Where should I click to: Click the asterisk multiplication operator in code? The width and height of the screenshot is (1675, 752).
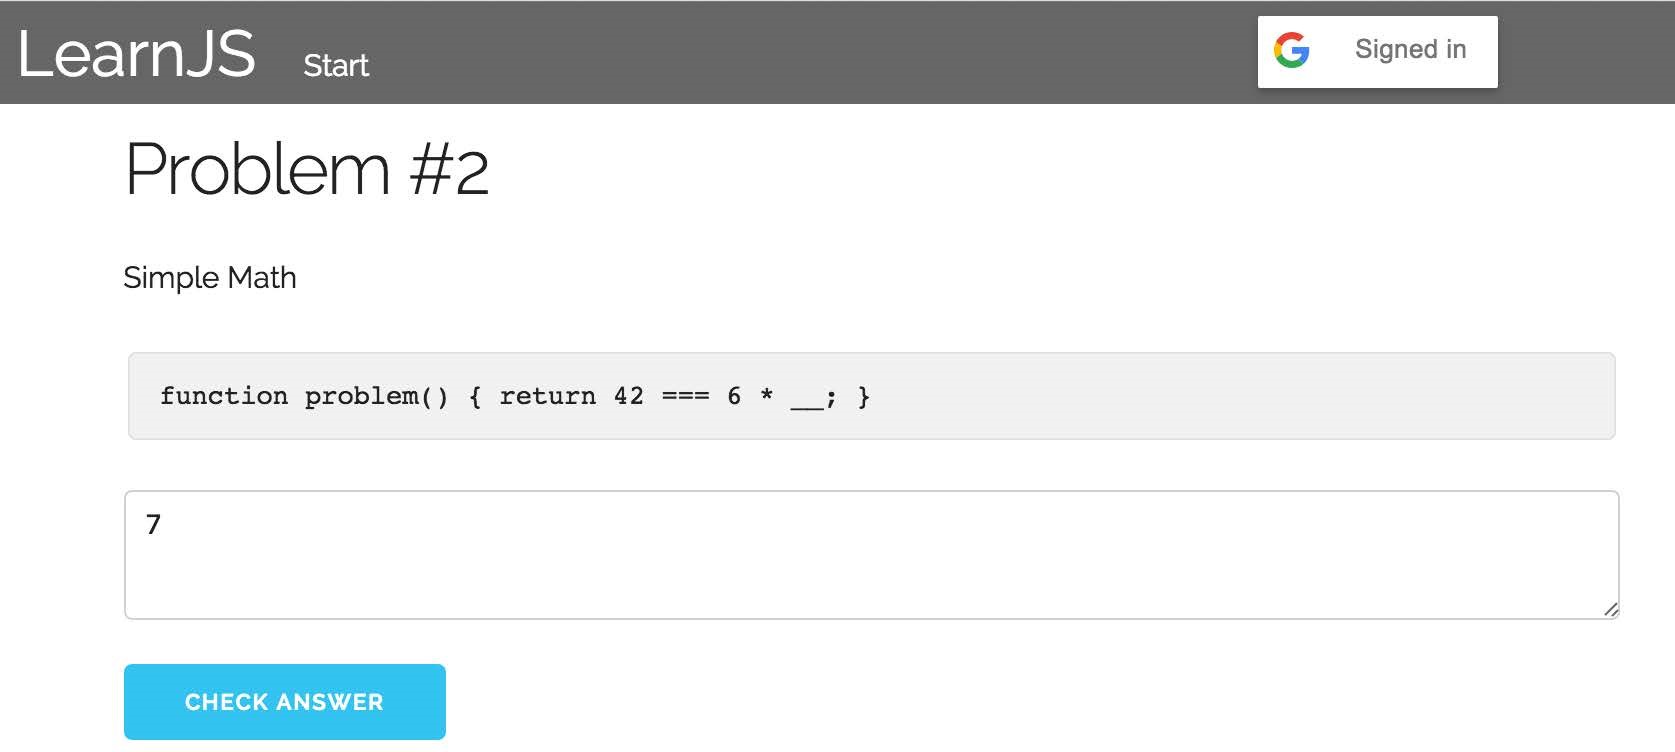pos(766,394)
